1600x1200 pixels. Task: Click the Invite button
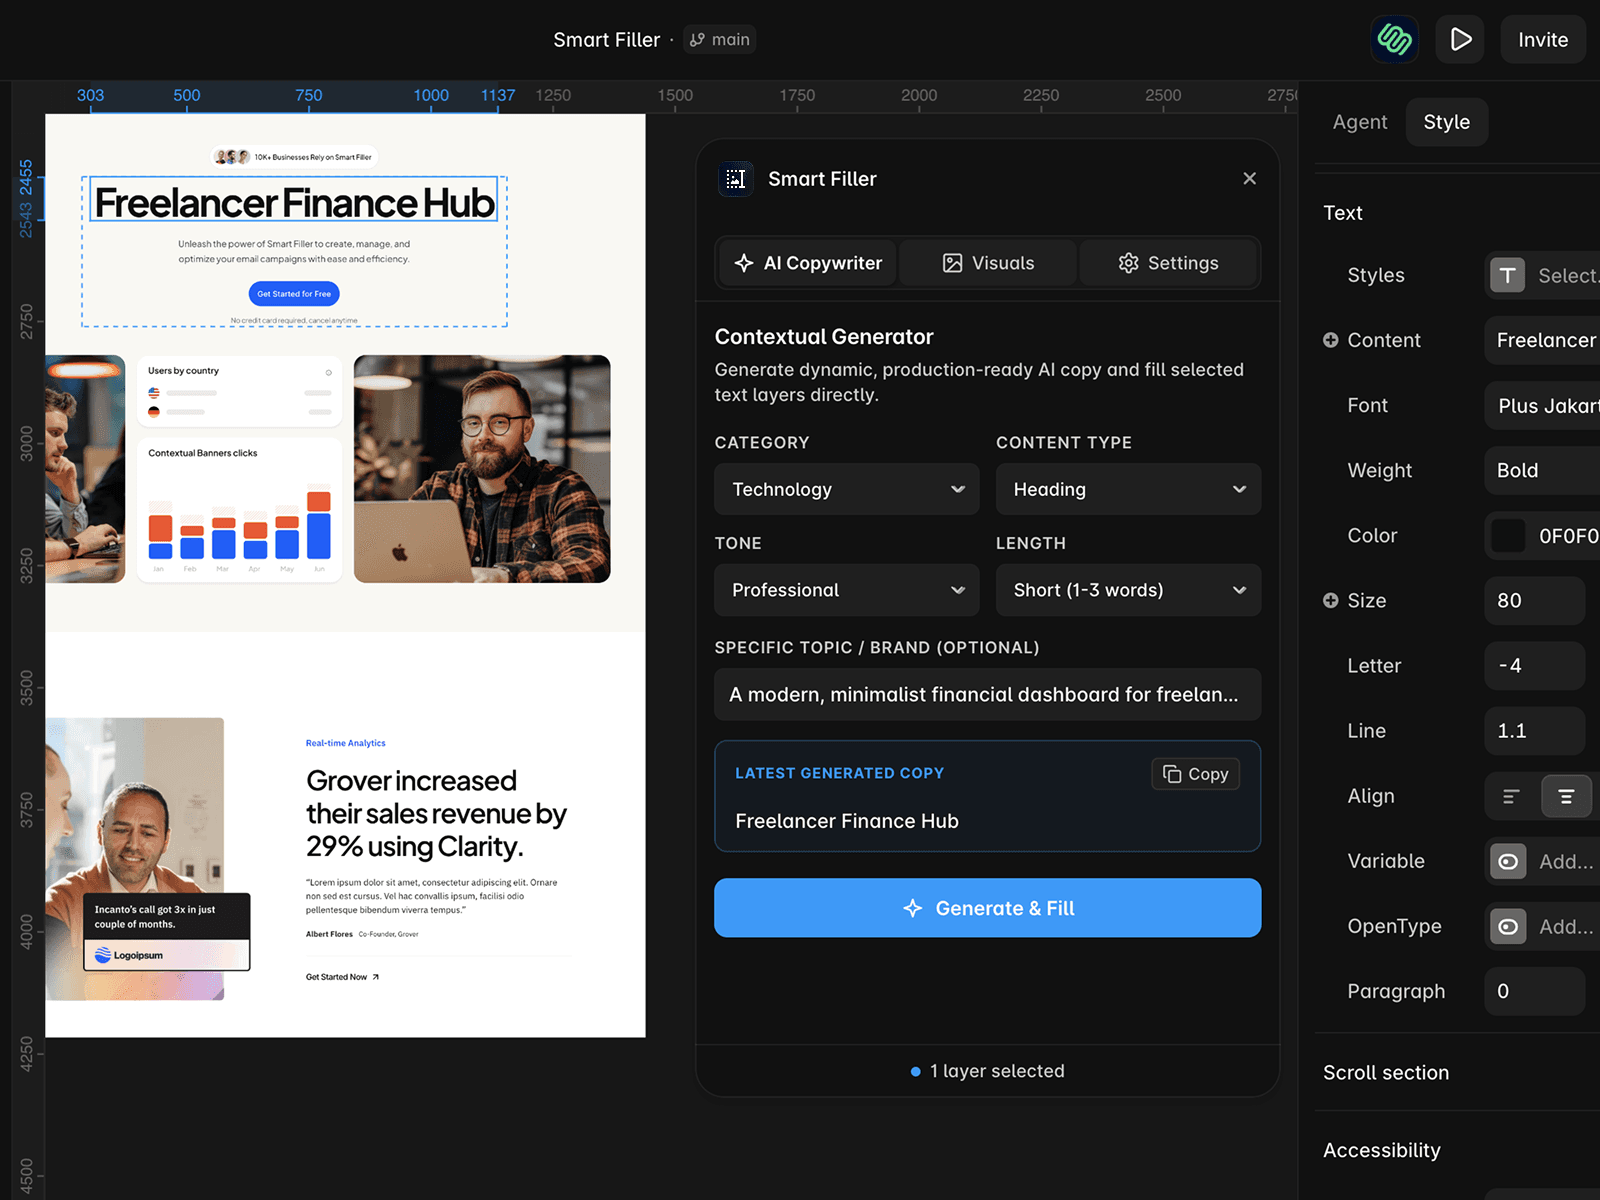(1543, 40)
